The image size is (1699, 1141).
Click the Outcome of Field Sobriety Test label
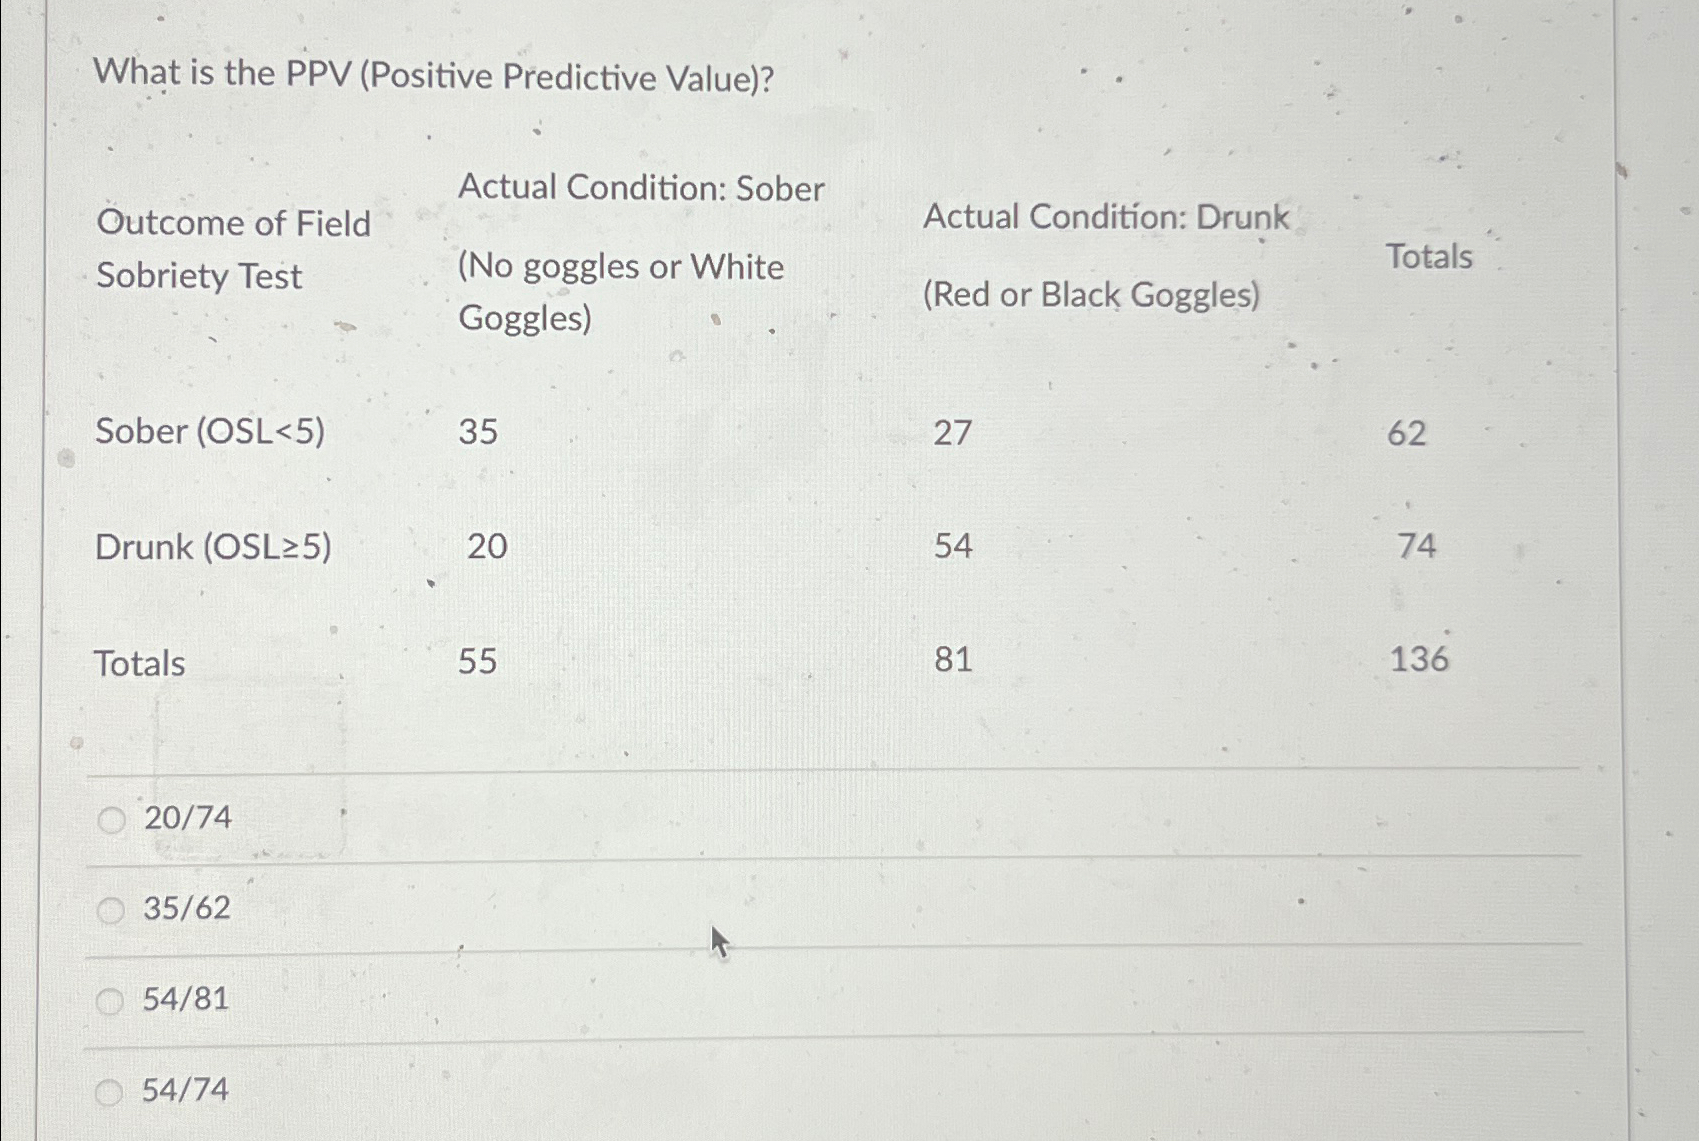coord(234,250)
